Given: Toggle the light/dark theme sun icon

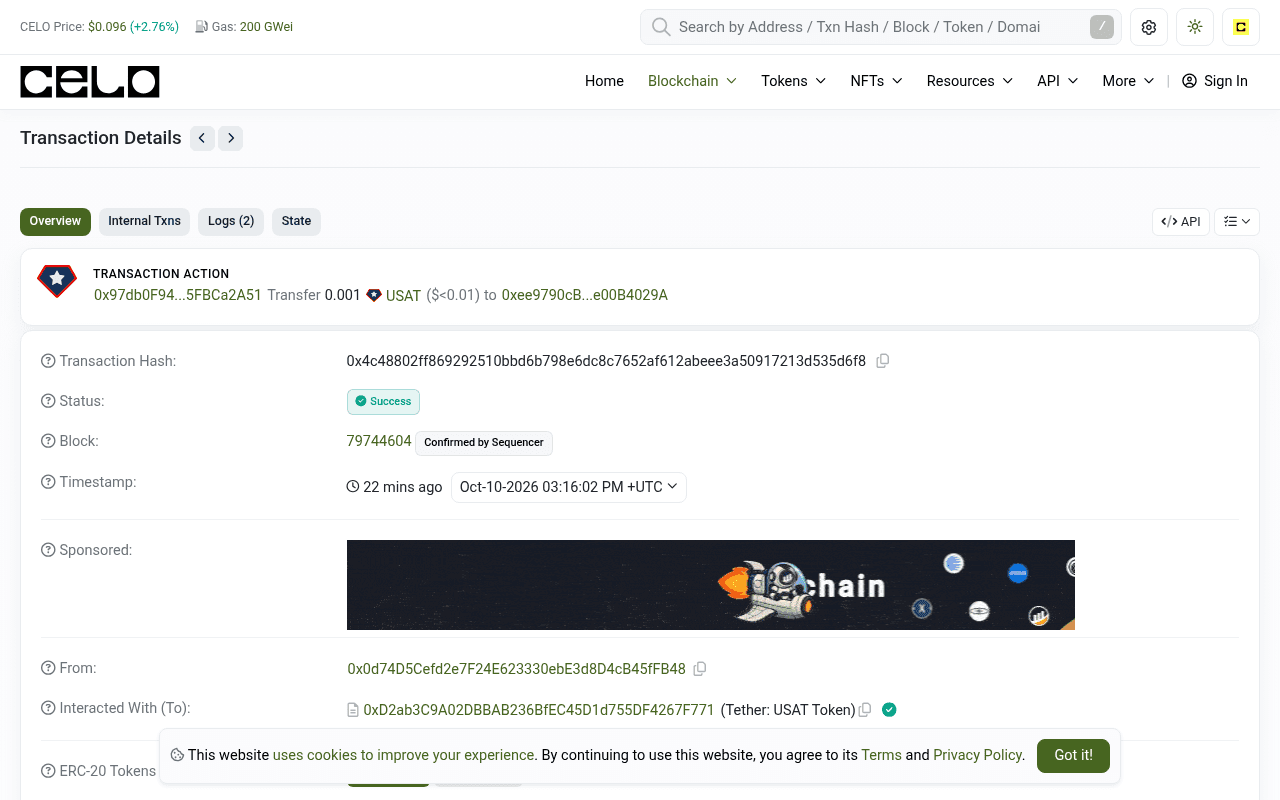Looking at the screenshot, I should pos(1195,27).
